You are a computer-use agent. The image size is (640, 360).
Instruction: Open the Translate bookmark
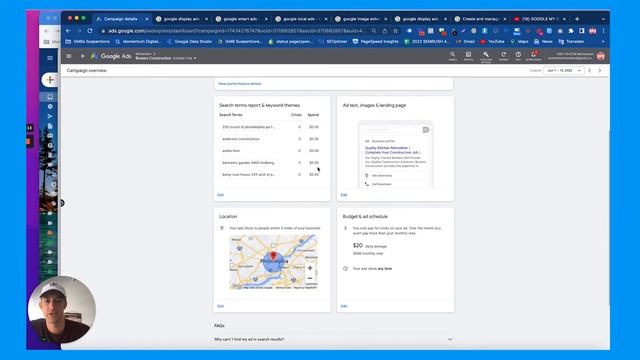tap(571, 42)
